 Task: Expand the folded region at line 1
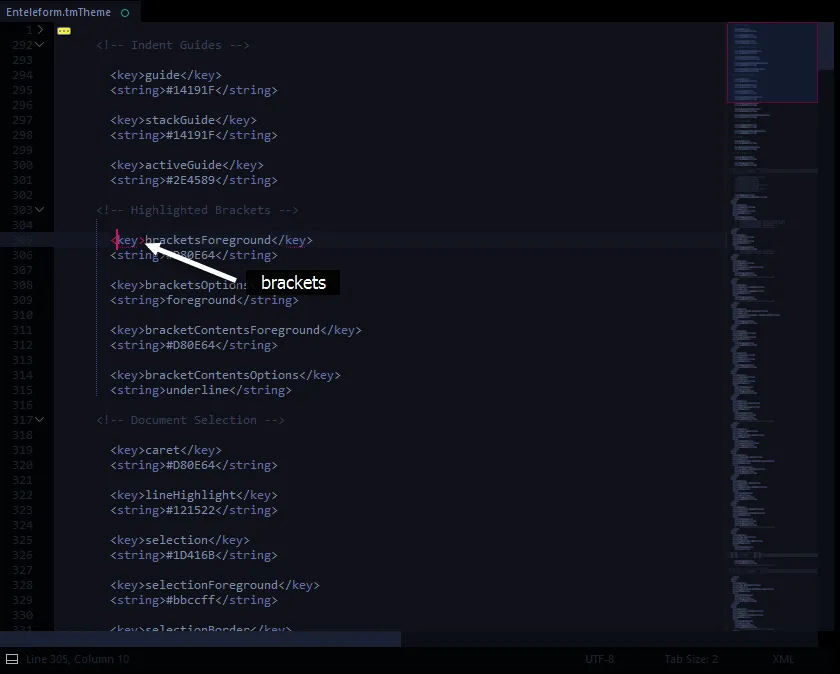pyautogui.click(x=40, y=29)
